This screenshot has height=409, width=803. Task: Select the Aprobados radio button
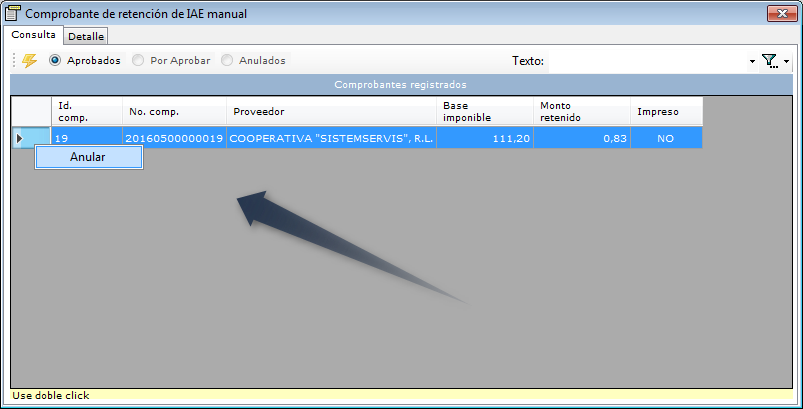click(55, 60)
